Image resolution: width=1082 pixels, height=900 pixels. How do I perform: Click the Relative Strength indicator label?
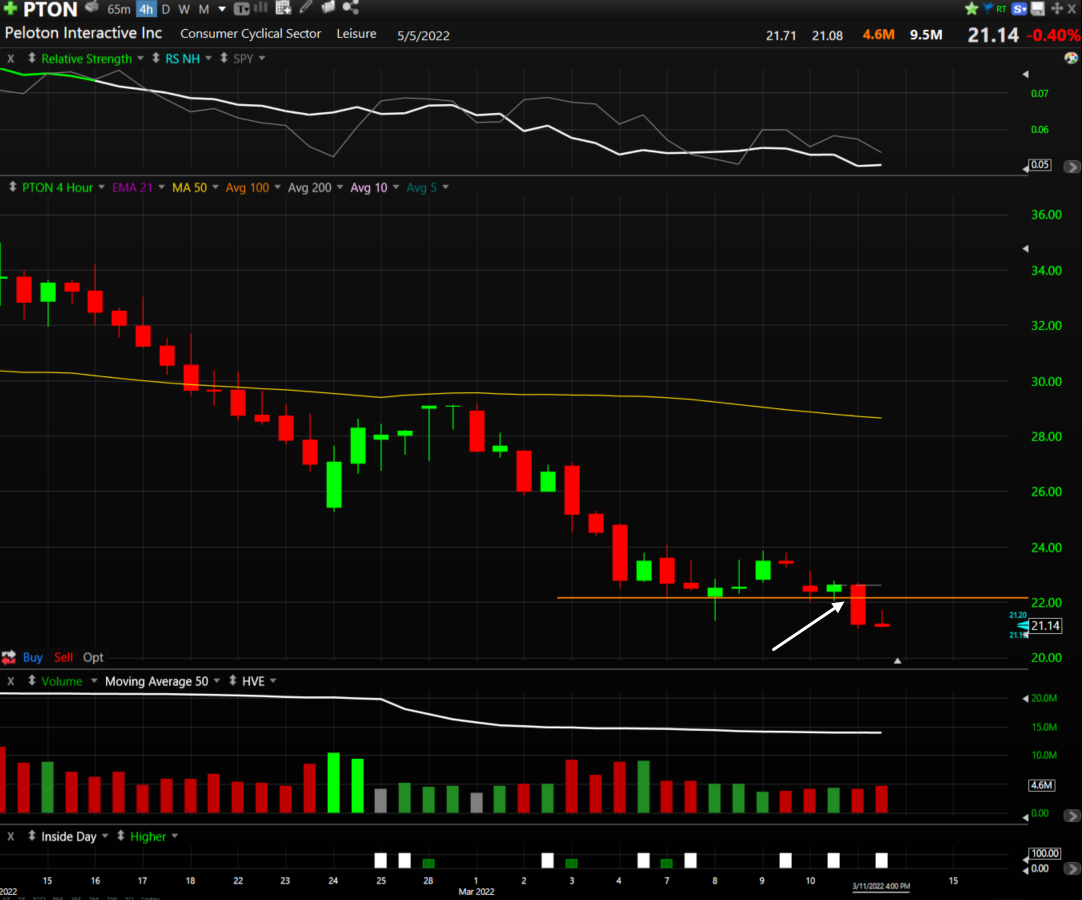click(86, 59)
